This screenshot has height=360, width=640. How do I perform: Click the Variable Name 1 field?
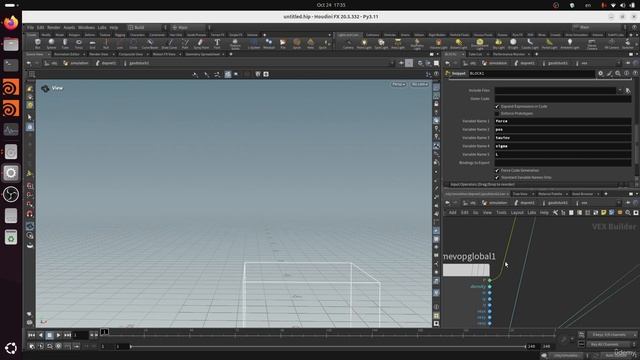coord(562,121)
